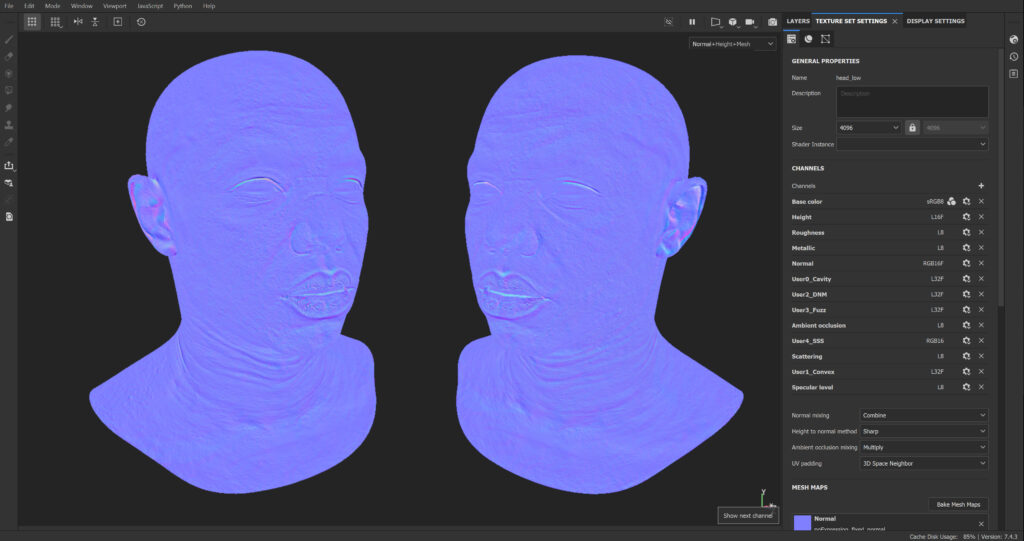Open the Normal+Height+Mesh channel dropdown
This screenshot has height=541, width=1024.
click(733, 44)
